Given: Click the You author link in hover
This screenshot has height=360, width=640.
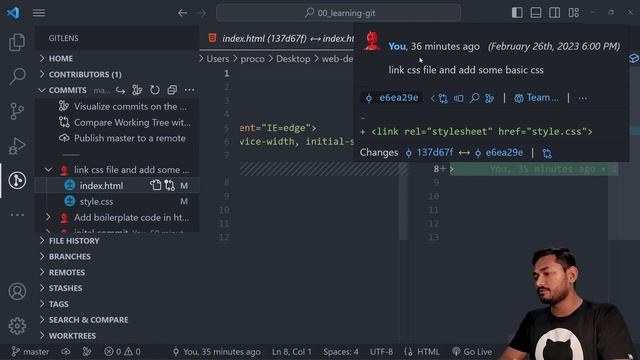Looking at the screenshot, I should (x=397, y=47).
